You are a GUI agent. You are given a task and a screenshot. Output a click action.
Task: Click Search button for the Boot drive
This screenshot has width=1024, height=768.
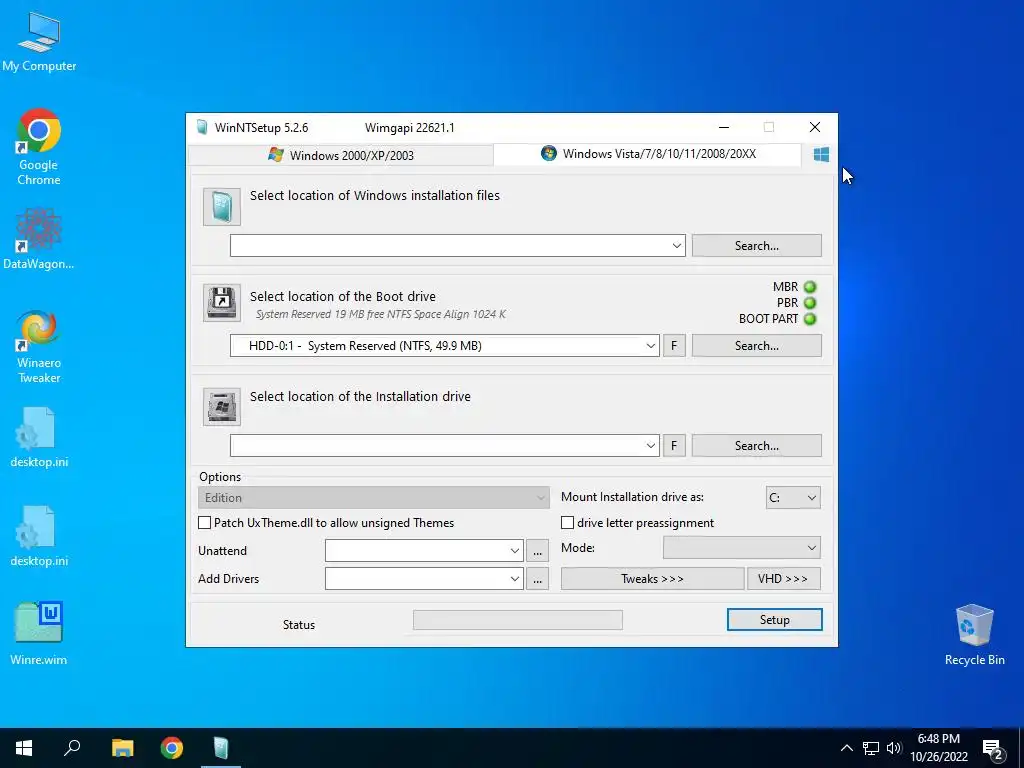pyautogui.click(x=757, y=346)
